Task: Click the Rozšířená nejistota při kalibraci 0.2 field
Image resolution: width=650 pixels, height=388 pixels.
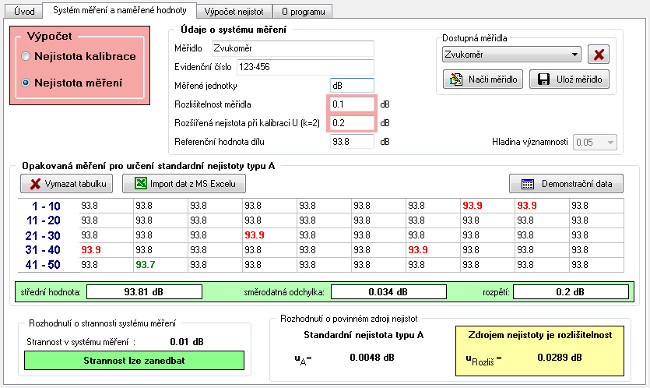Action: pos(352,123)
